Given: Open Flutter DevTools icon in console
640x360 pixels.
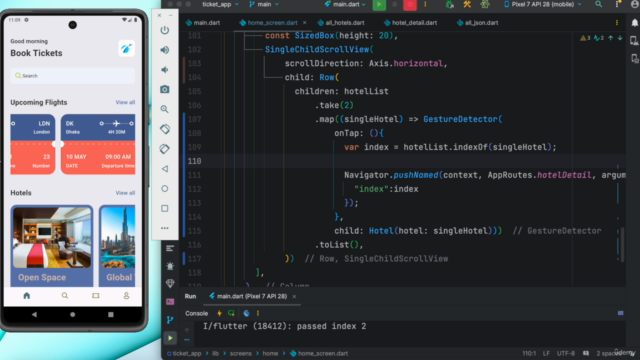Looking at the screenshot, I should pos(246,313).
